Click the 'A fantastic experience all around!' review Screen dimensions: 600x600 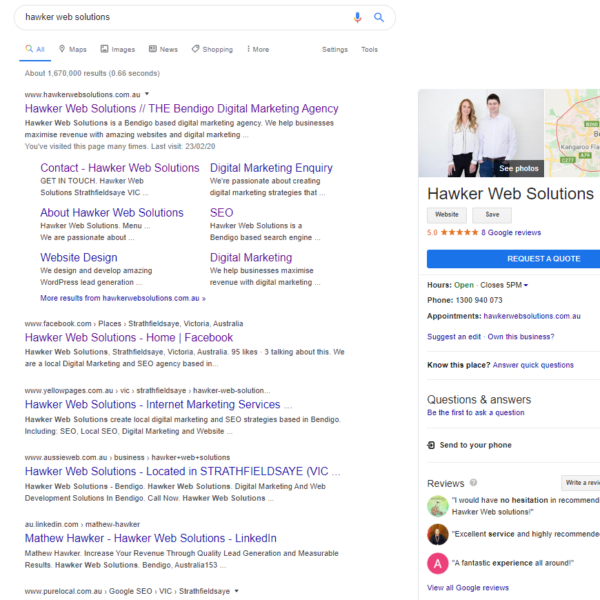pos(513,563)
